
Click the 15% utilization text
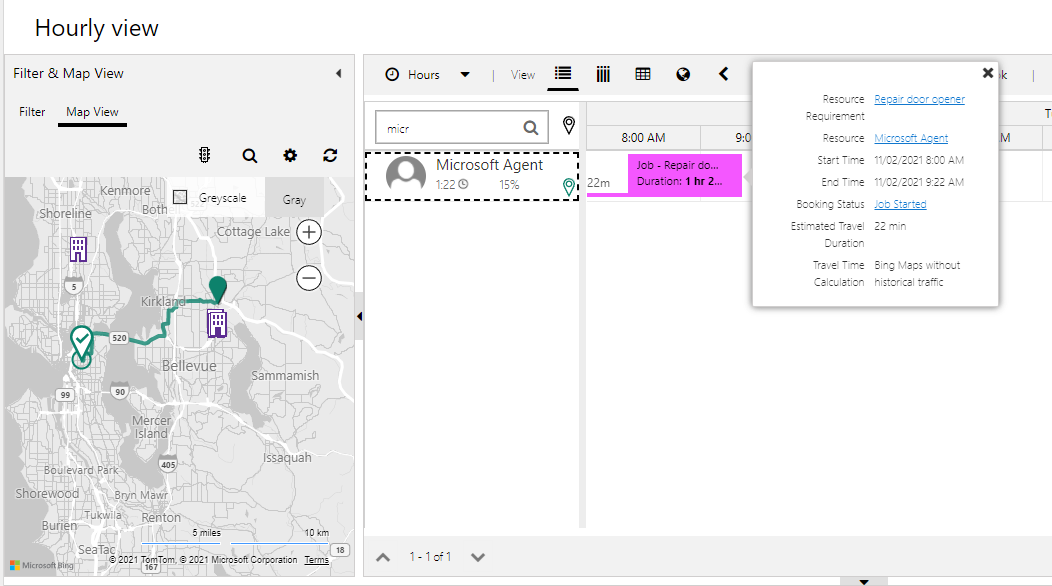[509, 185]
